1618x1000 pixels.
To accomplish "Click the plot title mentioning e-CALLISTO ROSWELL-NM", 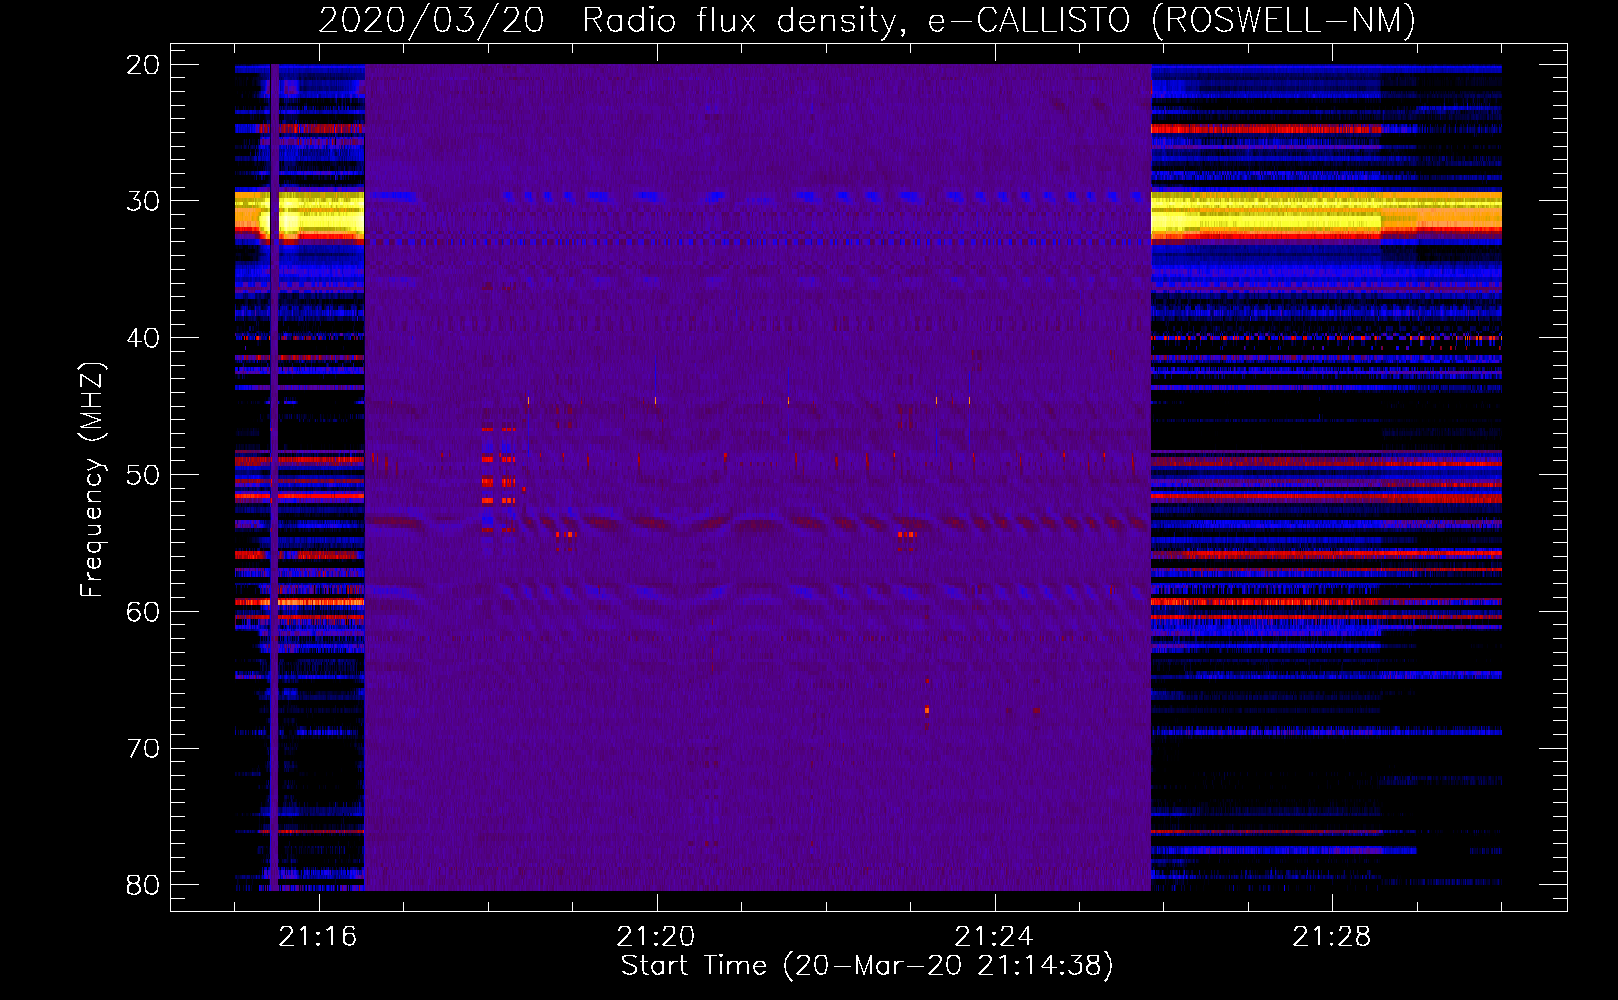I will pyautogui.click(x=867, y=21).
